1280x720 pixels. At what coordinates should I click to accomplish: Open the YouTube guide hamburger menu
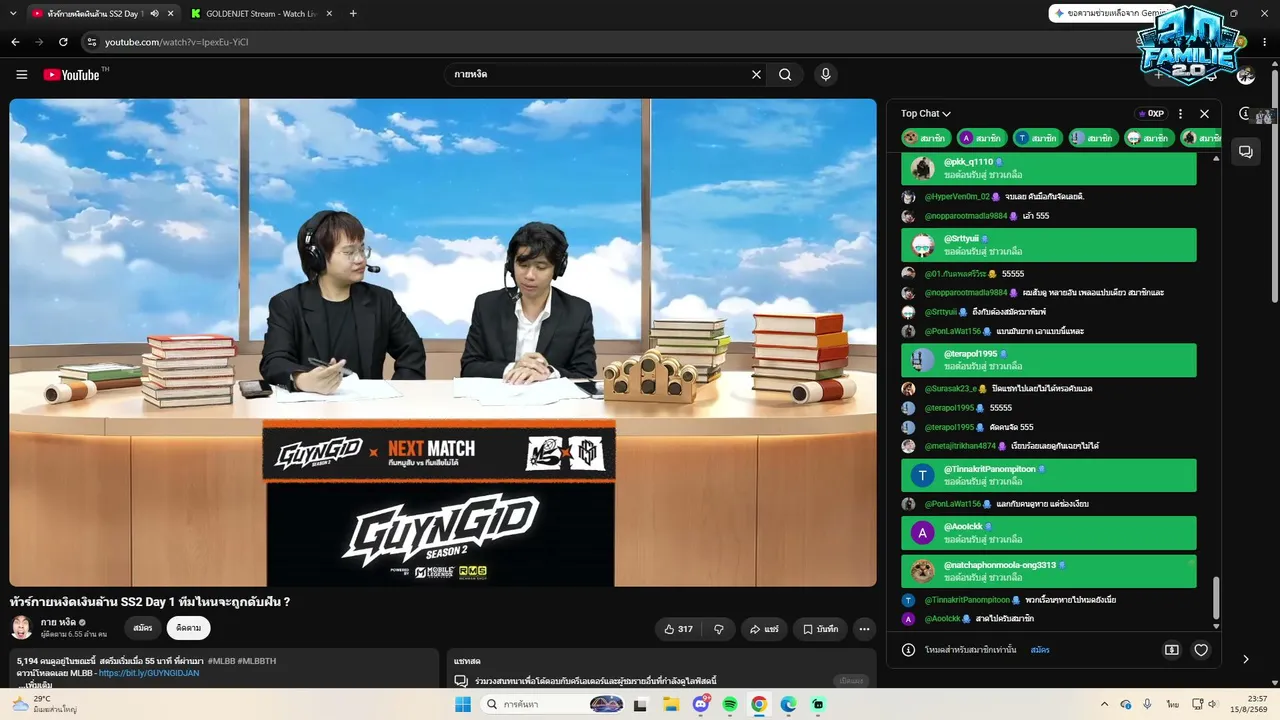(22, 74)
